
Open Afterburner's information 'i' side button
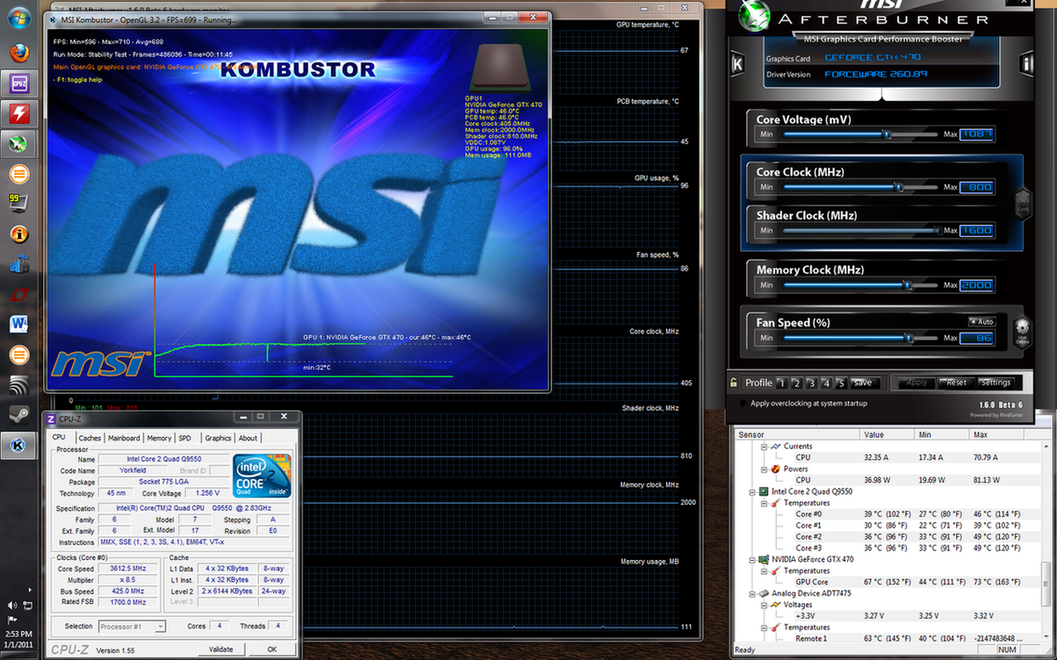[1026, 64]
